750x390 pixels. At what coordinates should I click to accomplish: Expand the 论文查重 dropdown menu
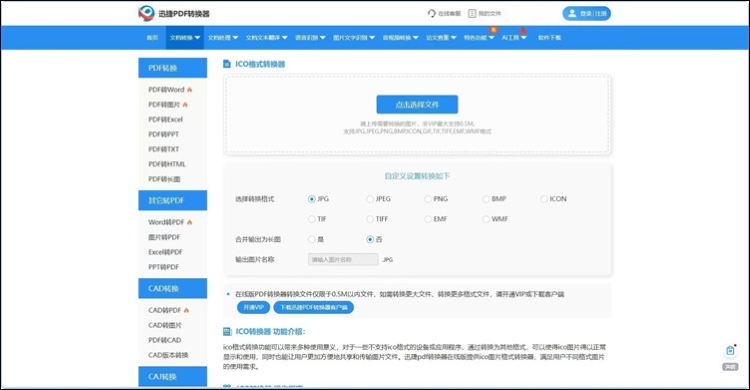click(x=441, y=38)
